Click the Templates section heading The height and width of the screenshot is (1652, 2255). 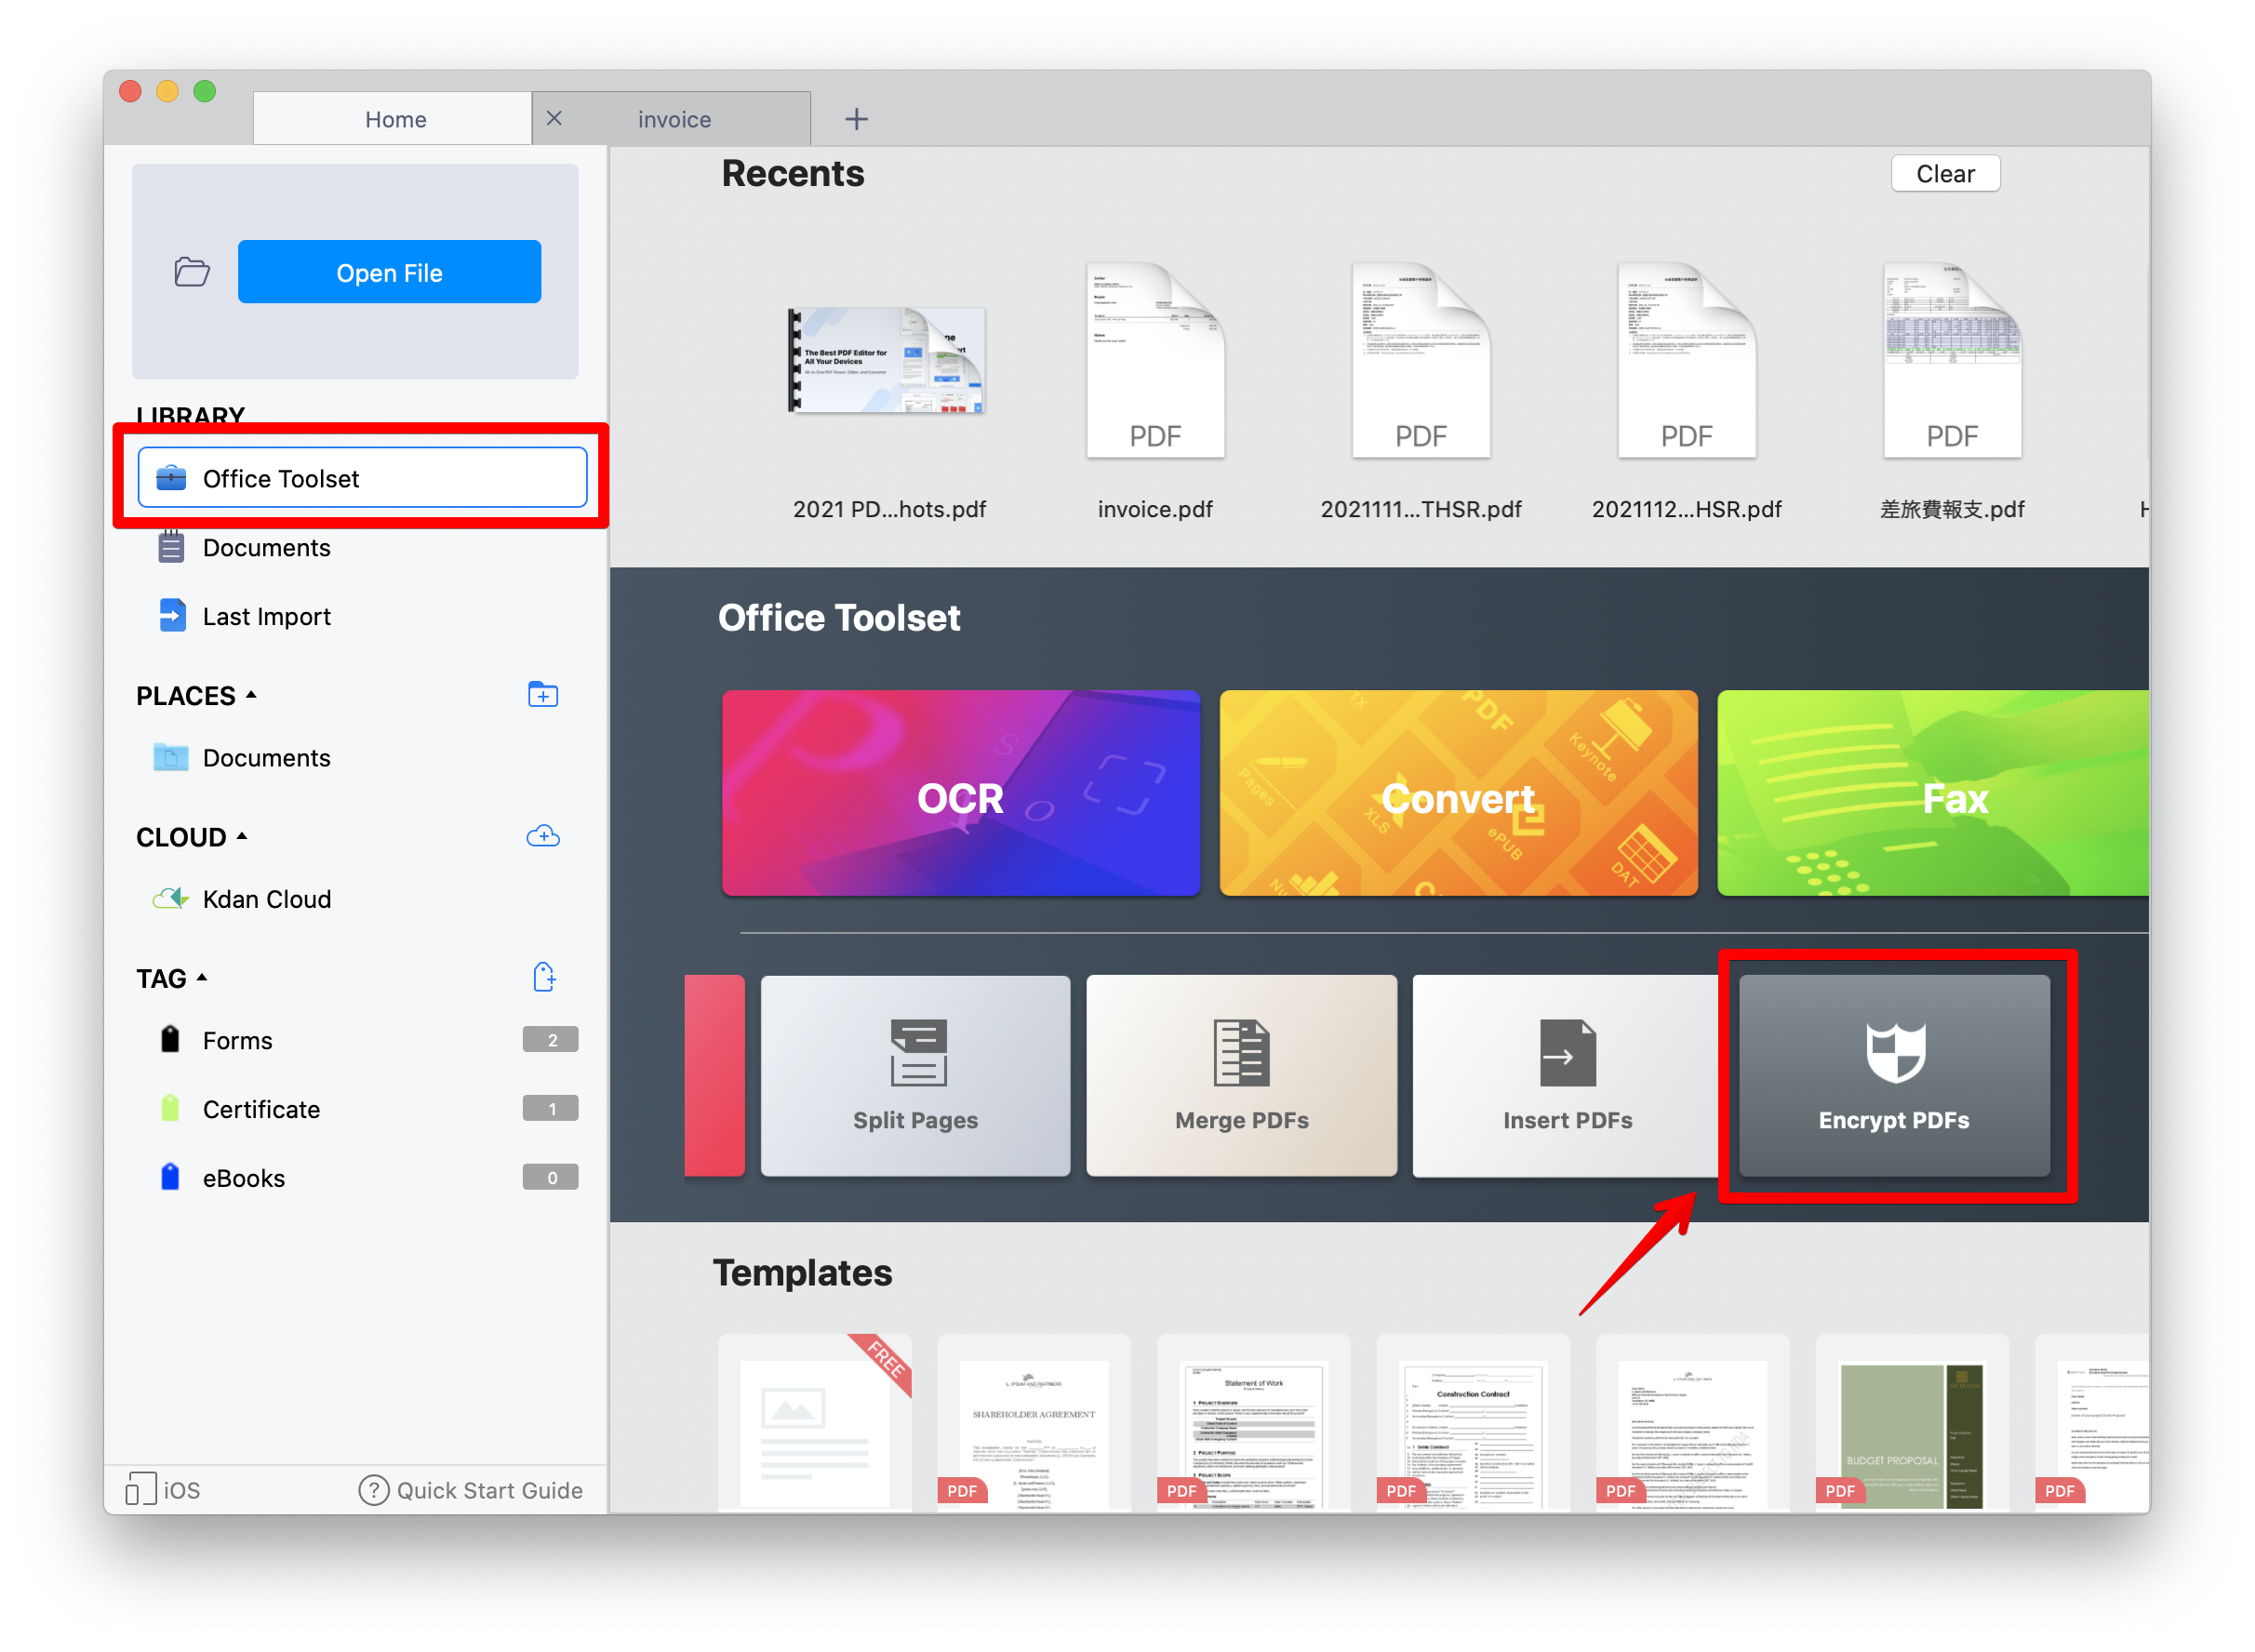click(802, 1273)
